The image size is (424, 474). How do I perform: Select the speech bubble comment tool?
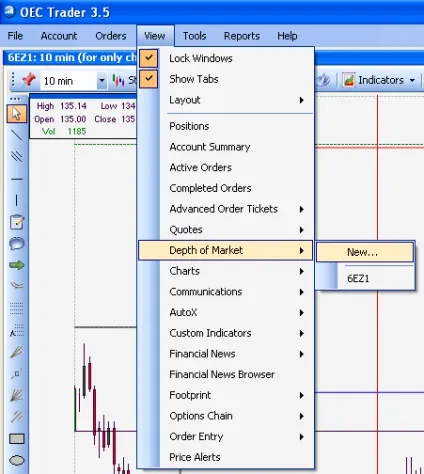(x=16, y=244)
